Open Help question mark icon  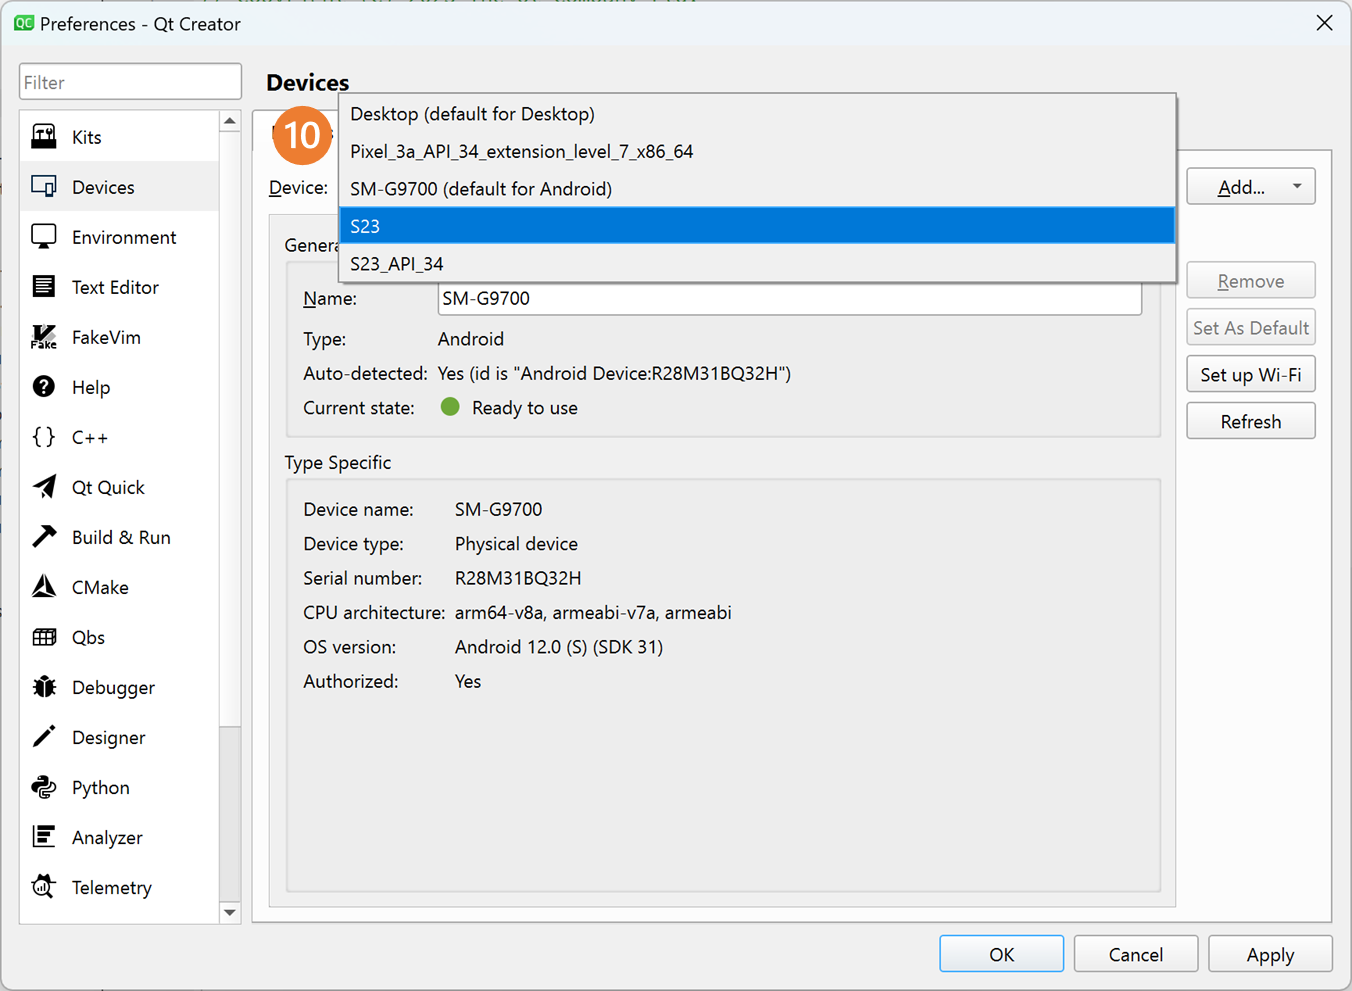(x=44, y=386)
